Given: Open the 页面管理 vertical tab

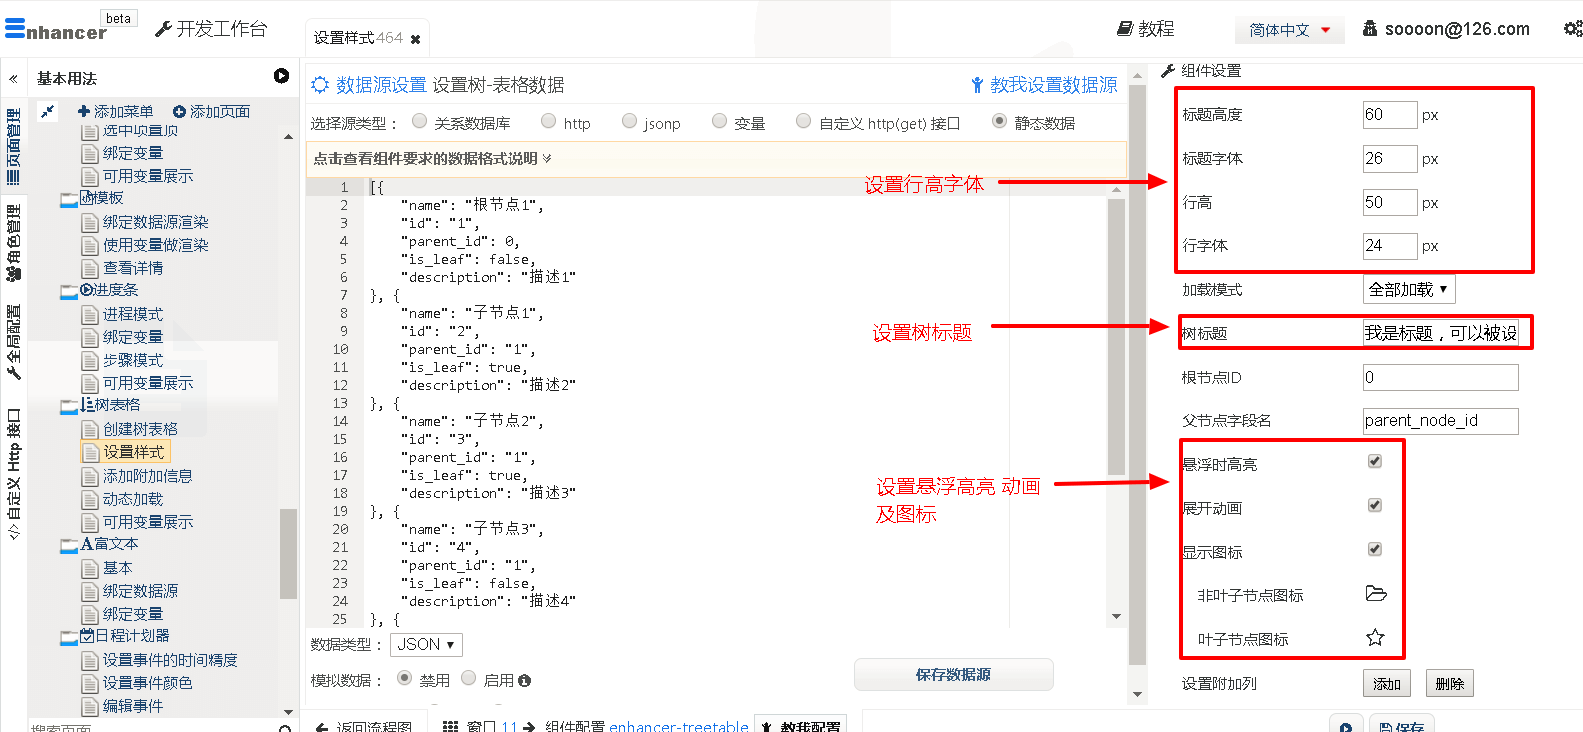Looking at the screenshot, I should tap(13, 146).
